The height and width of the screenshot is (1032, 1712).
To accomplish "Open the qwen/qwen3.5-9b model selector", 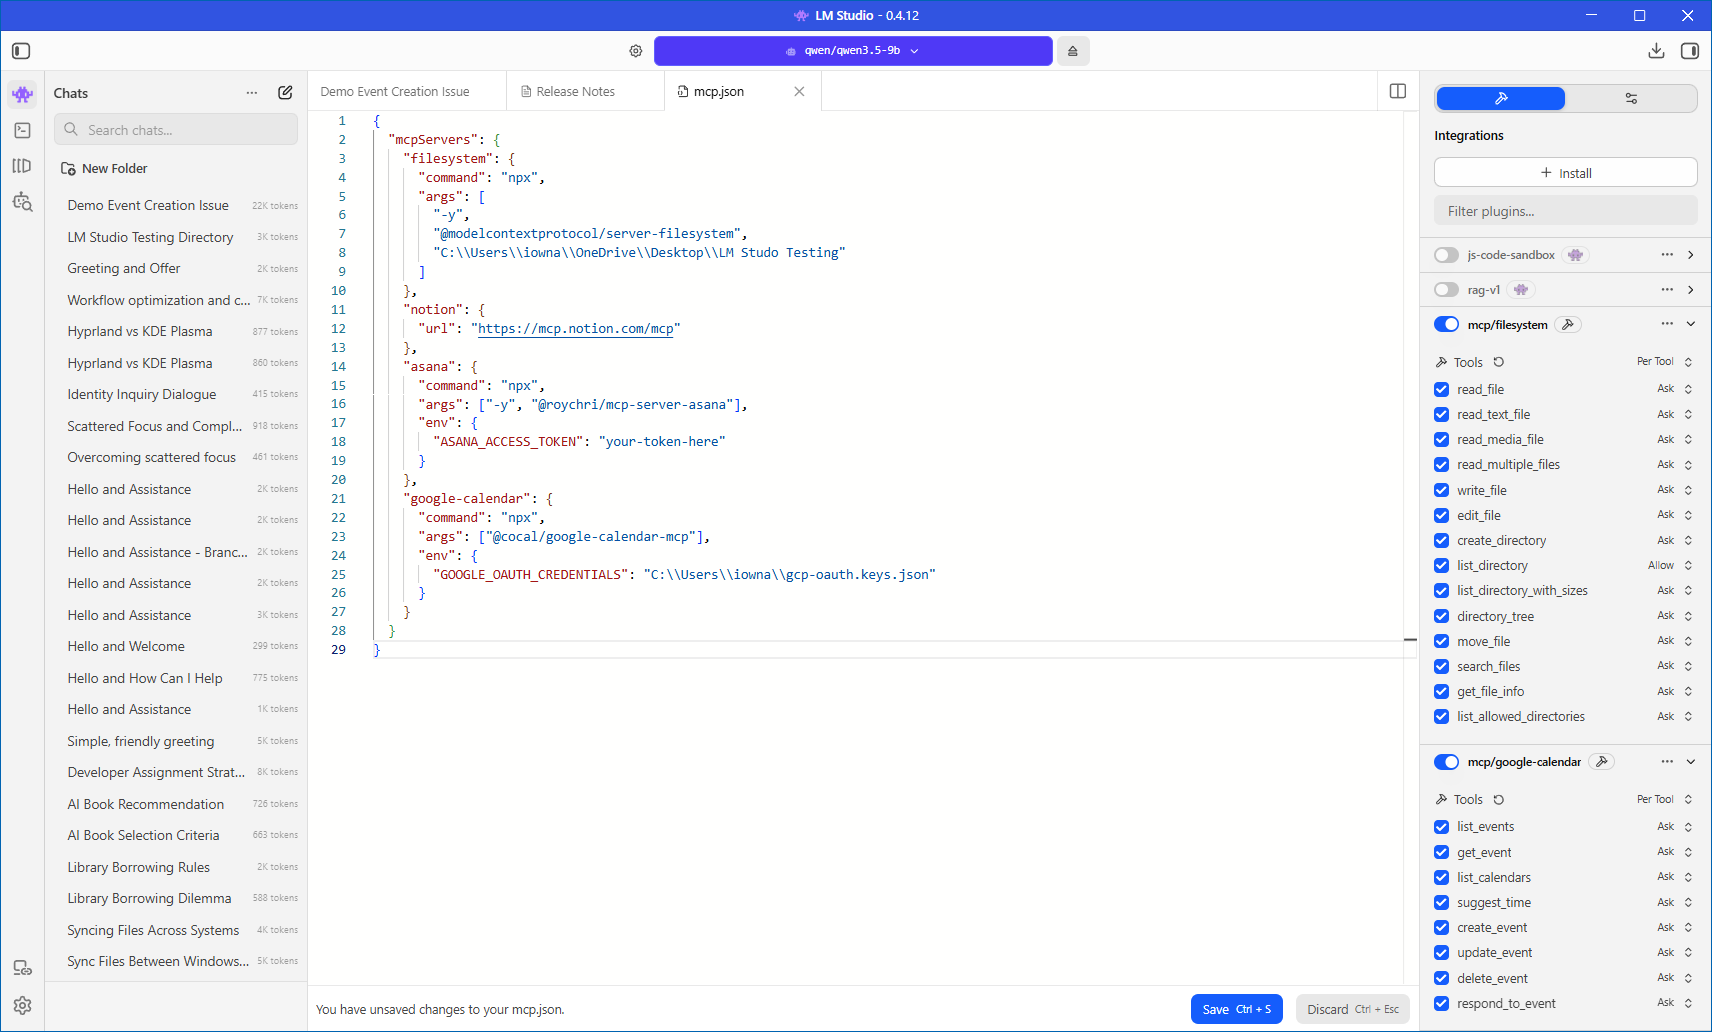I will (853, 51).
